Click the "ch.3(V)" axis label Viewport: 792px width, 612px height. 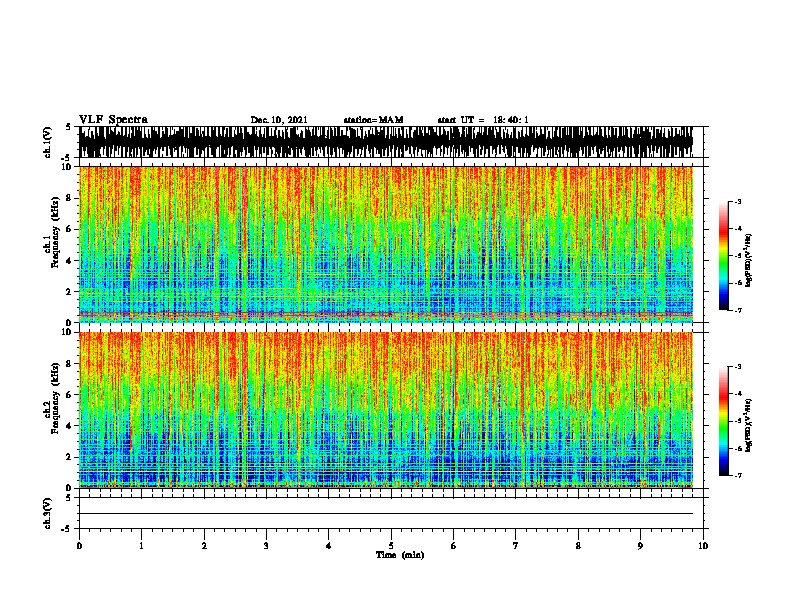pos(47,513)
